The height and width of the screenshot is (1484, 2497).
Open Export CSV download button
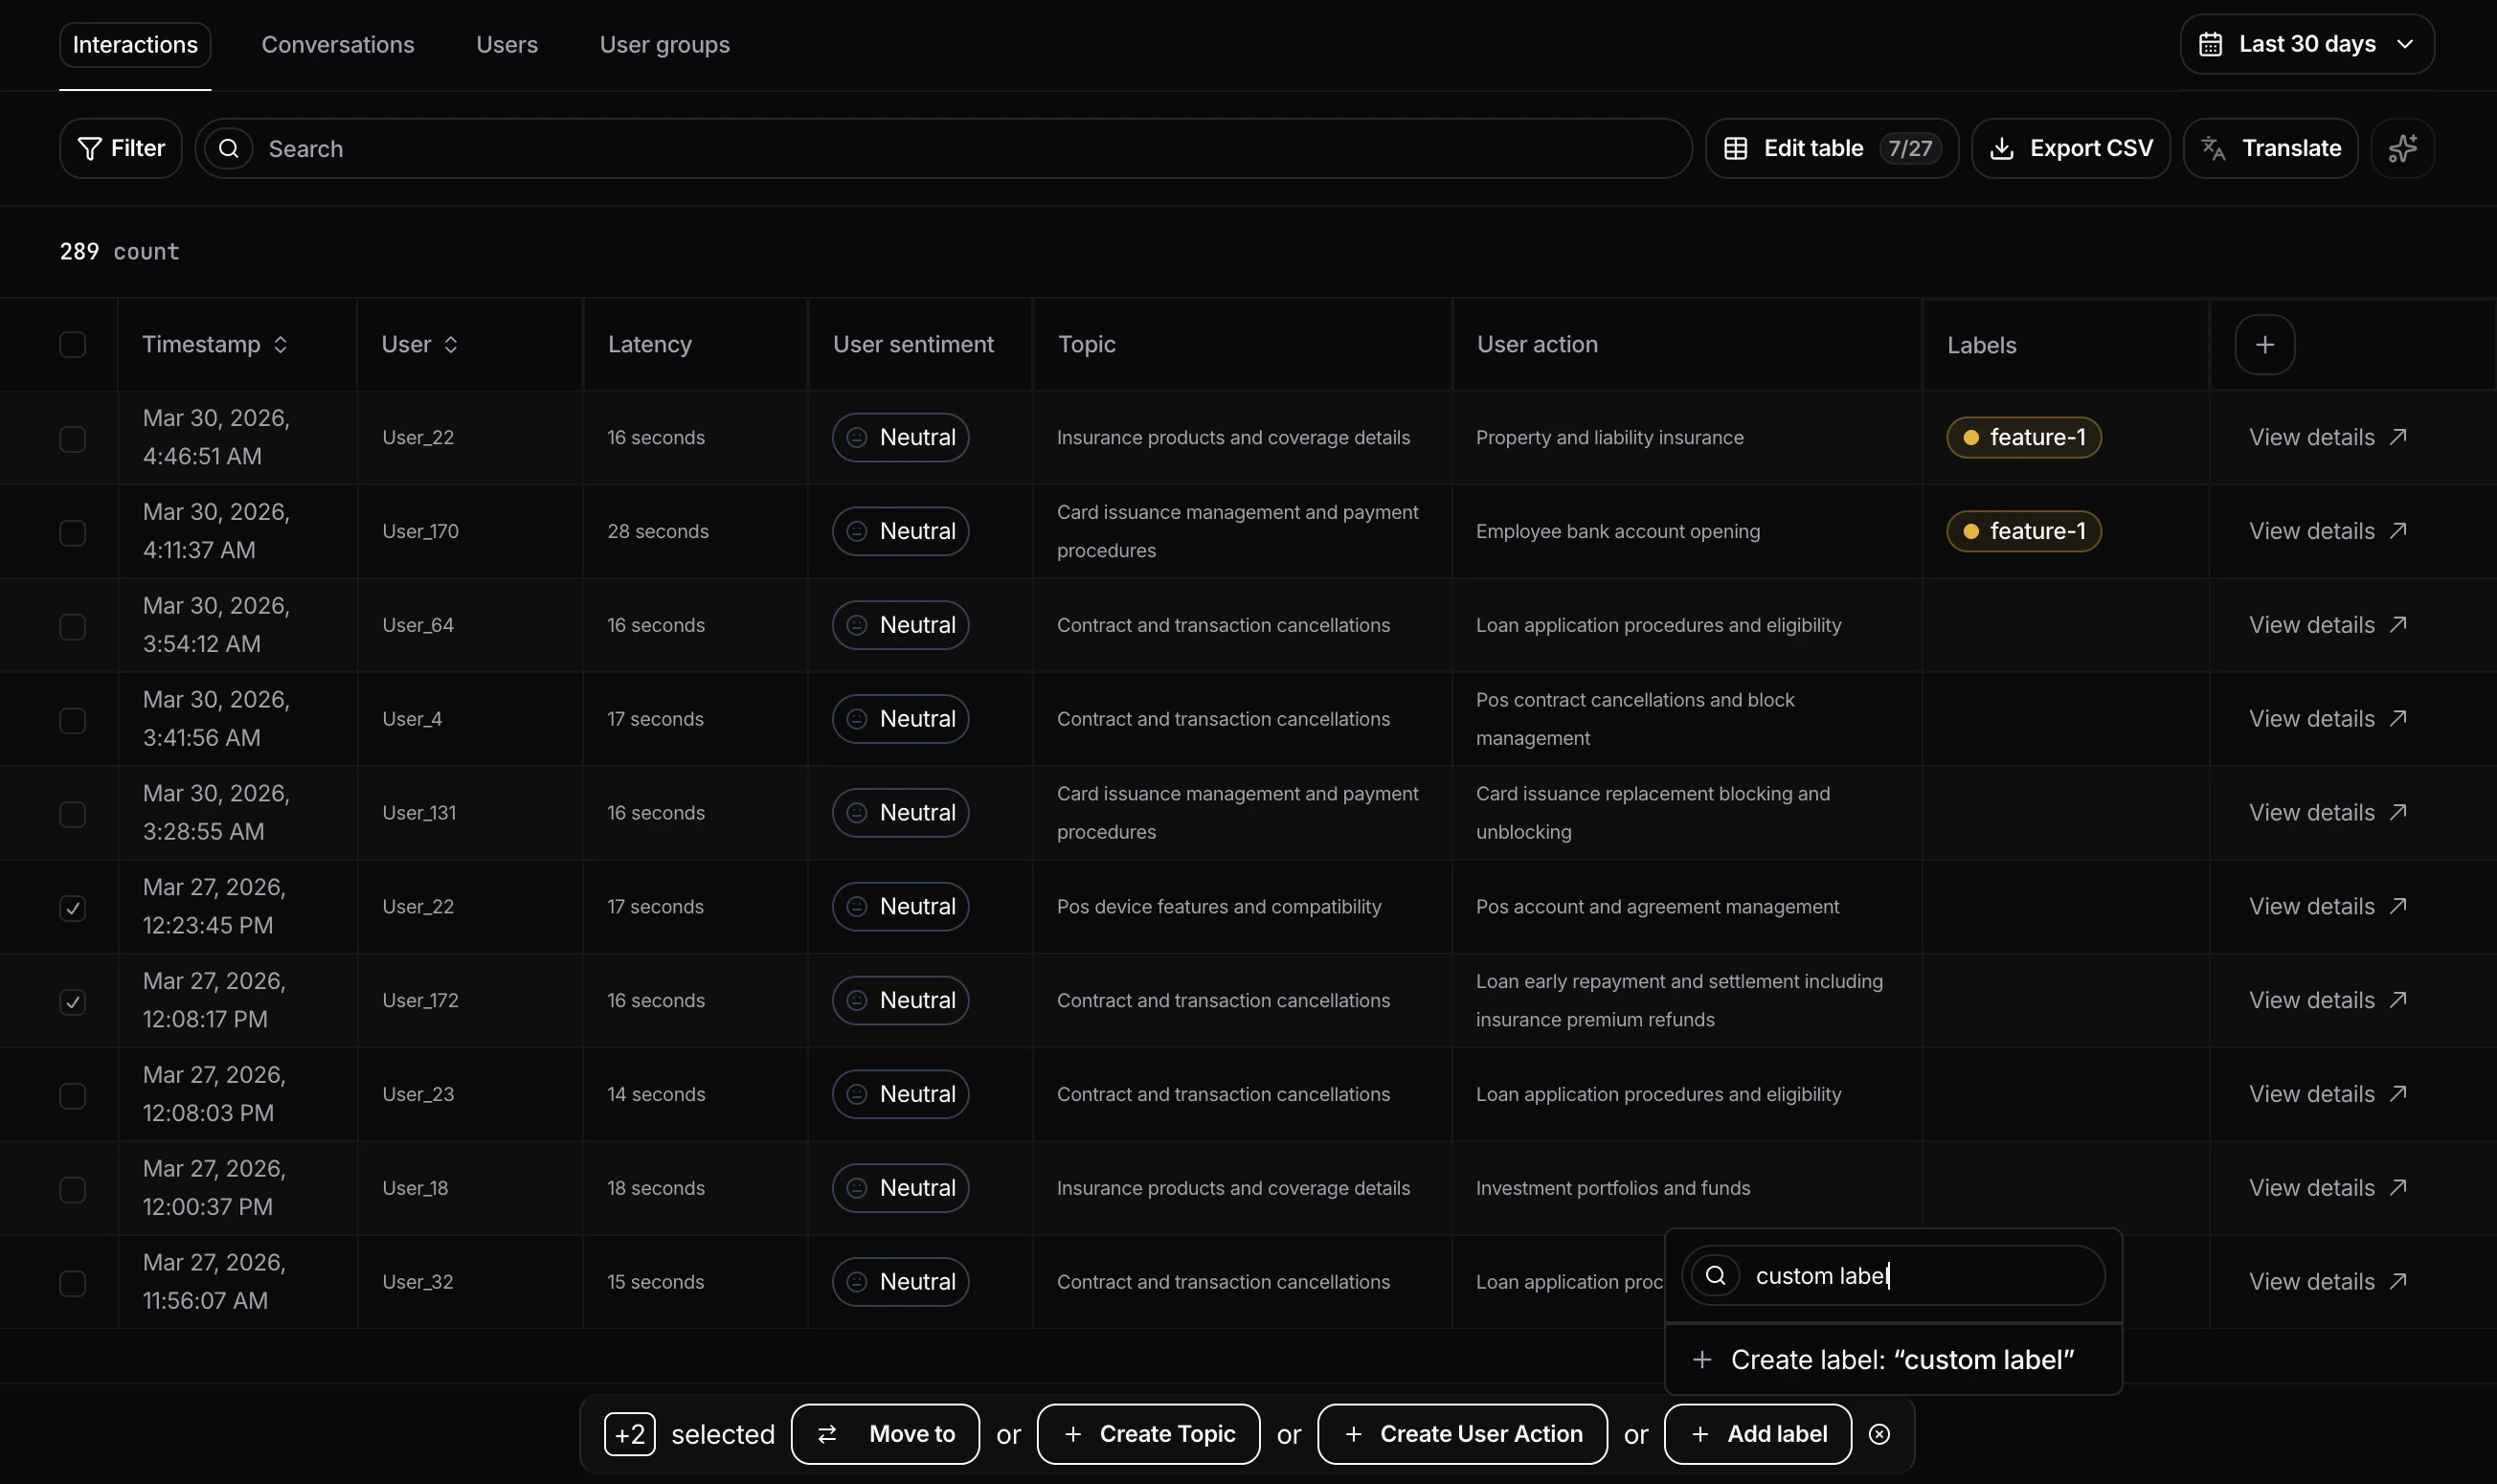point(2070,148)
